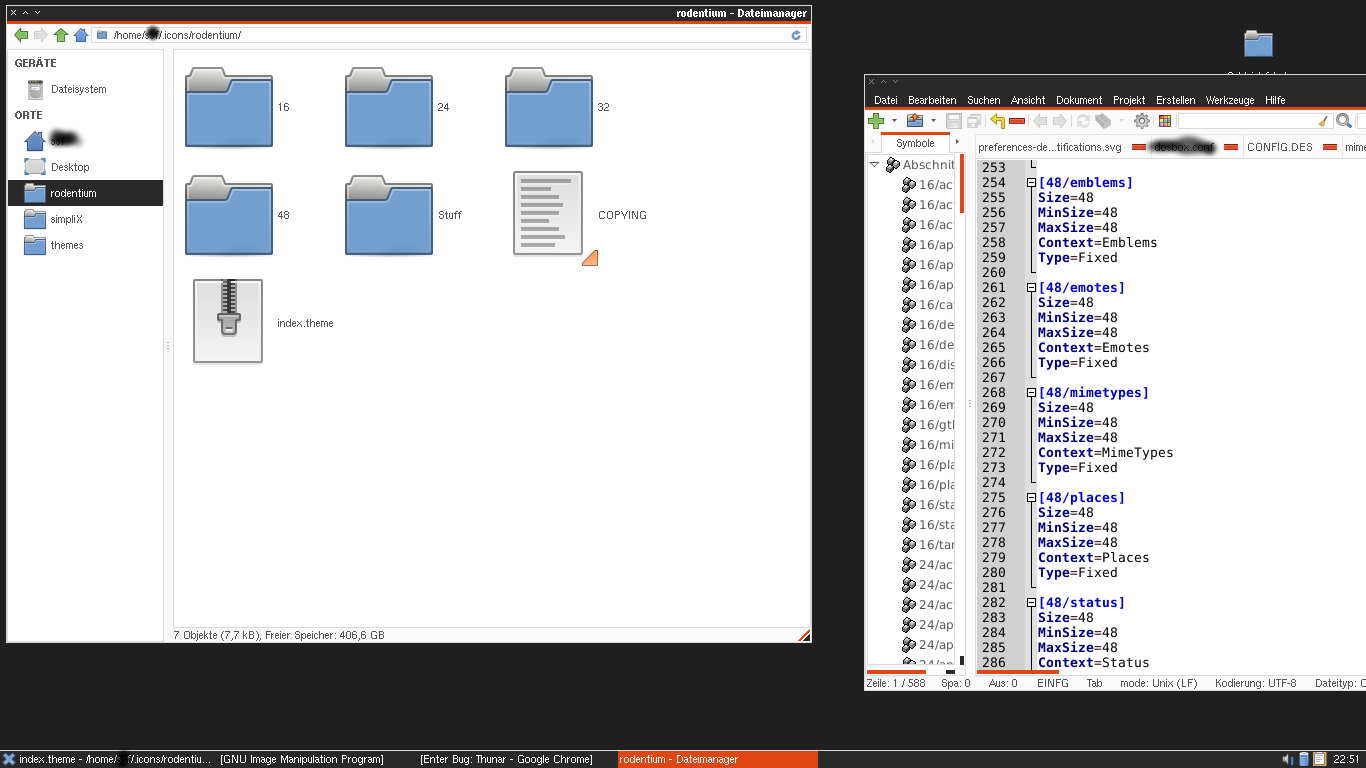Create new file with green plus icon
Viewport: 1366px width, 768px height.
(876, 121)
